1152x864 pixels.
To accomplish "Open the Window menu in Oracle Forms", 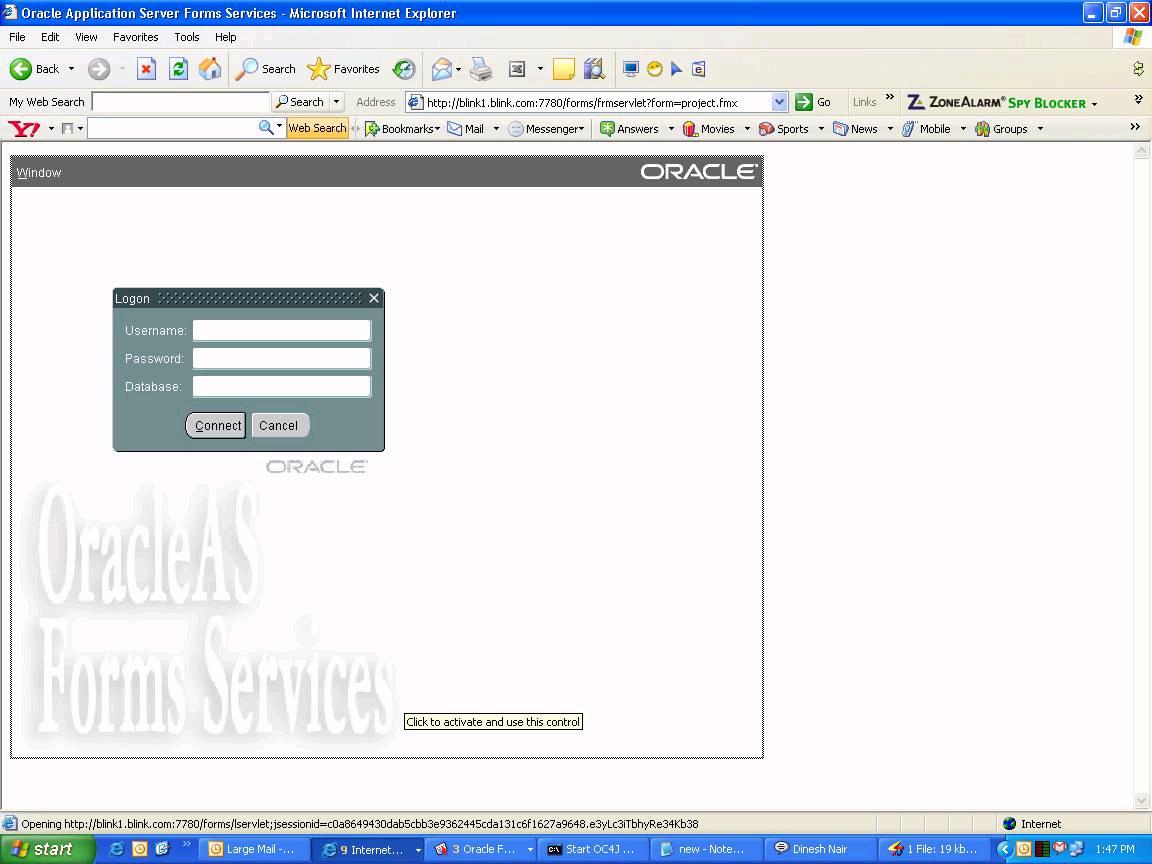I will click(39, 173).
